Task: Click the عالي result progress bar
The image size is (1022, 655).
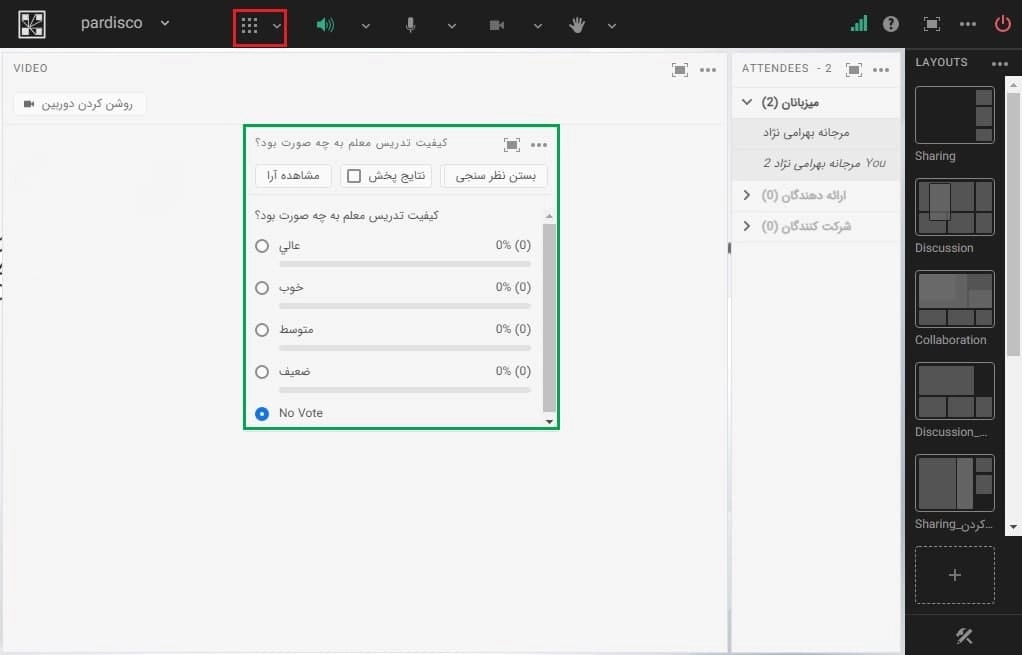Action: pyautogui.click(x=405, y=265)
